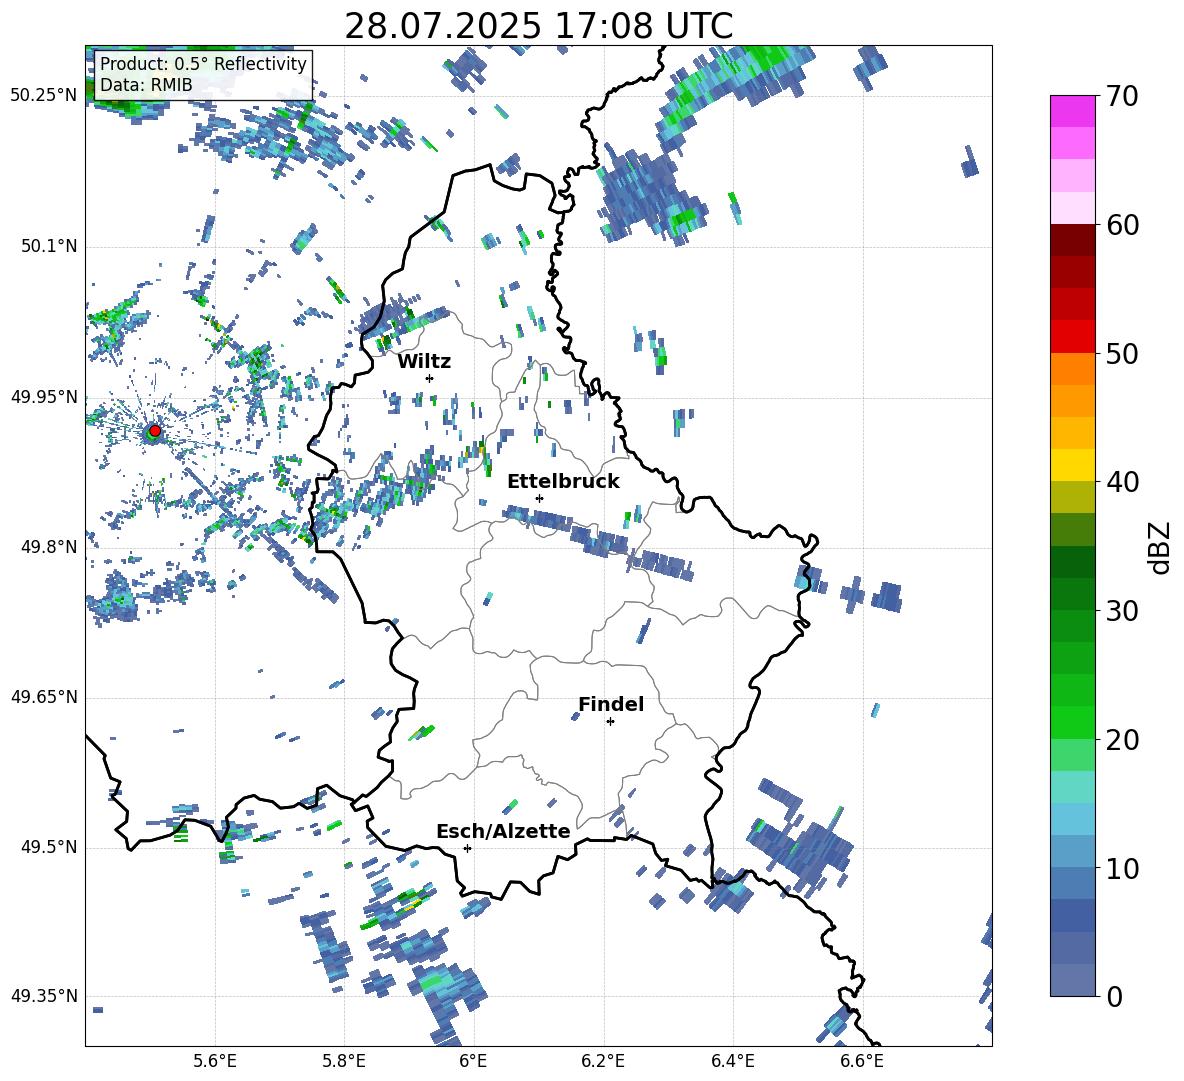
Task: Click the Findel city label
Action: (611, 704)
